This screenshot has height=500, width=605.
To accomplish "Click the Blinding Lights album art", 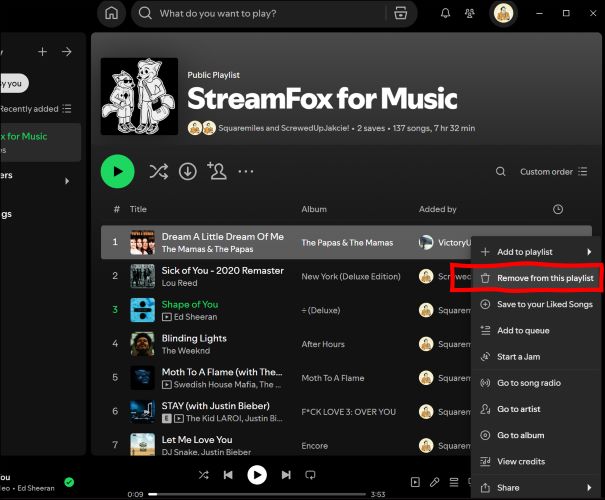I will pos(142,344).
